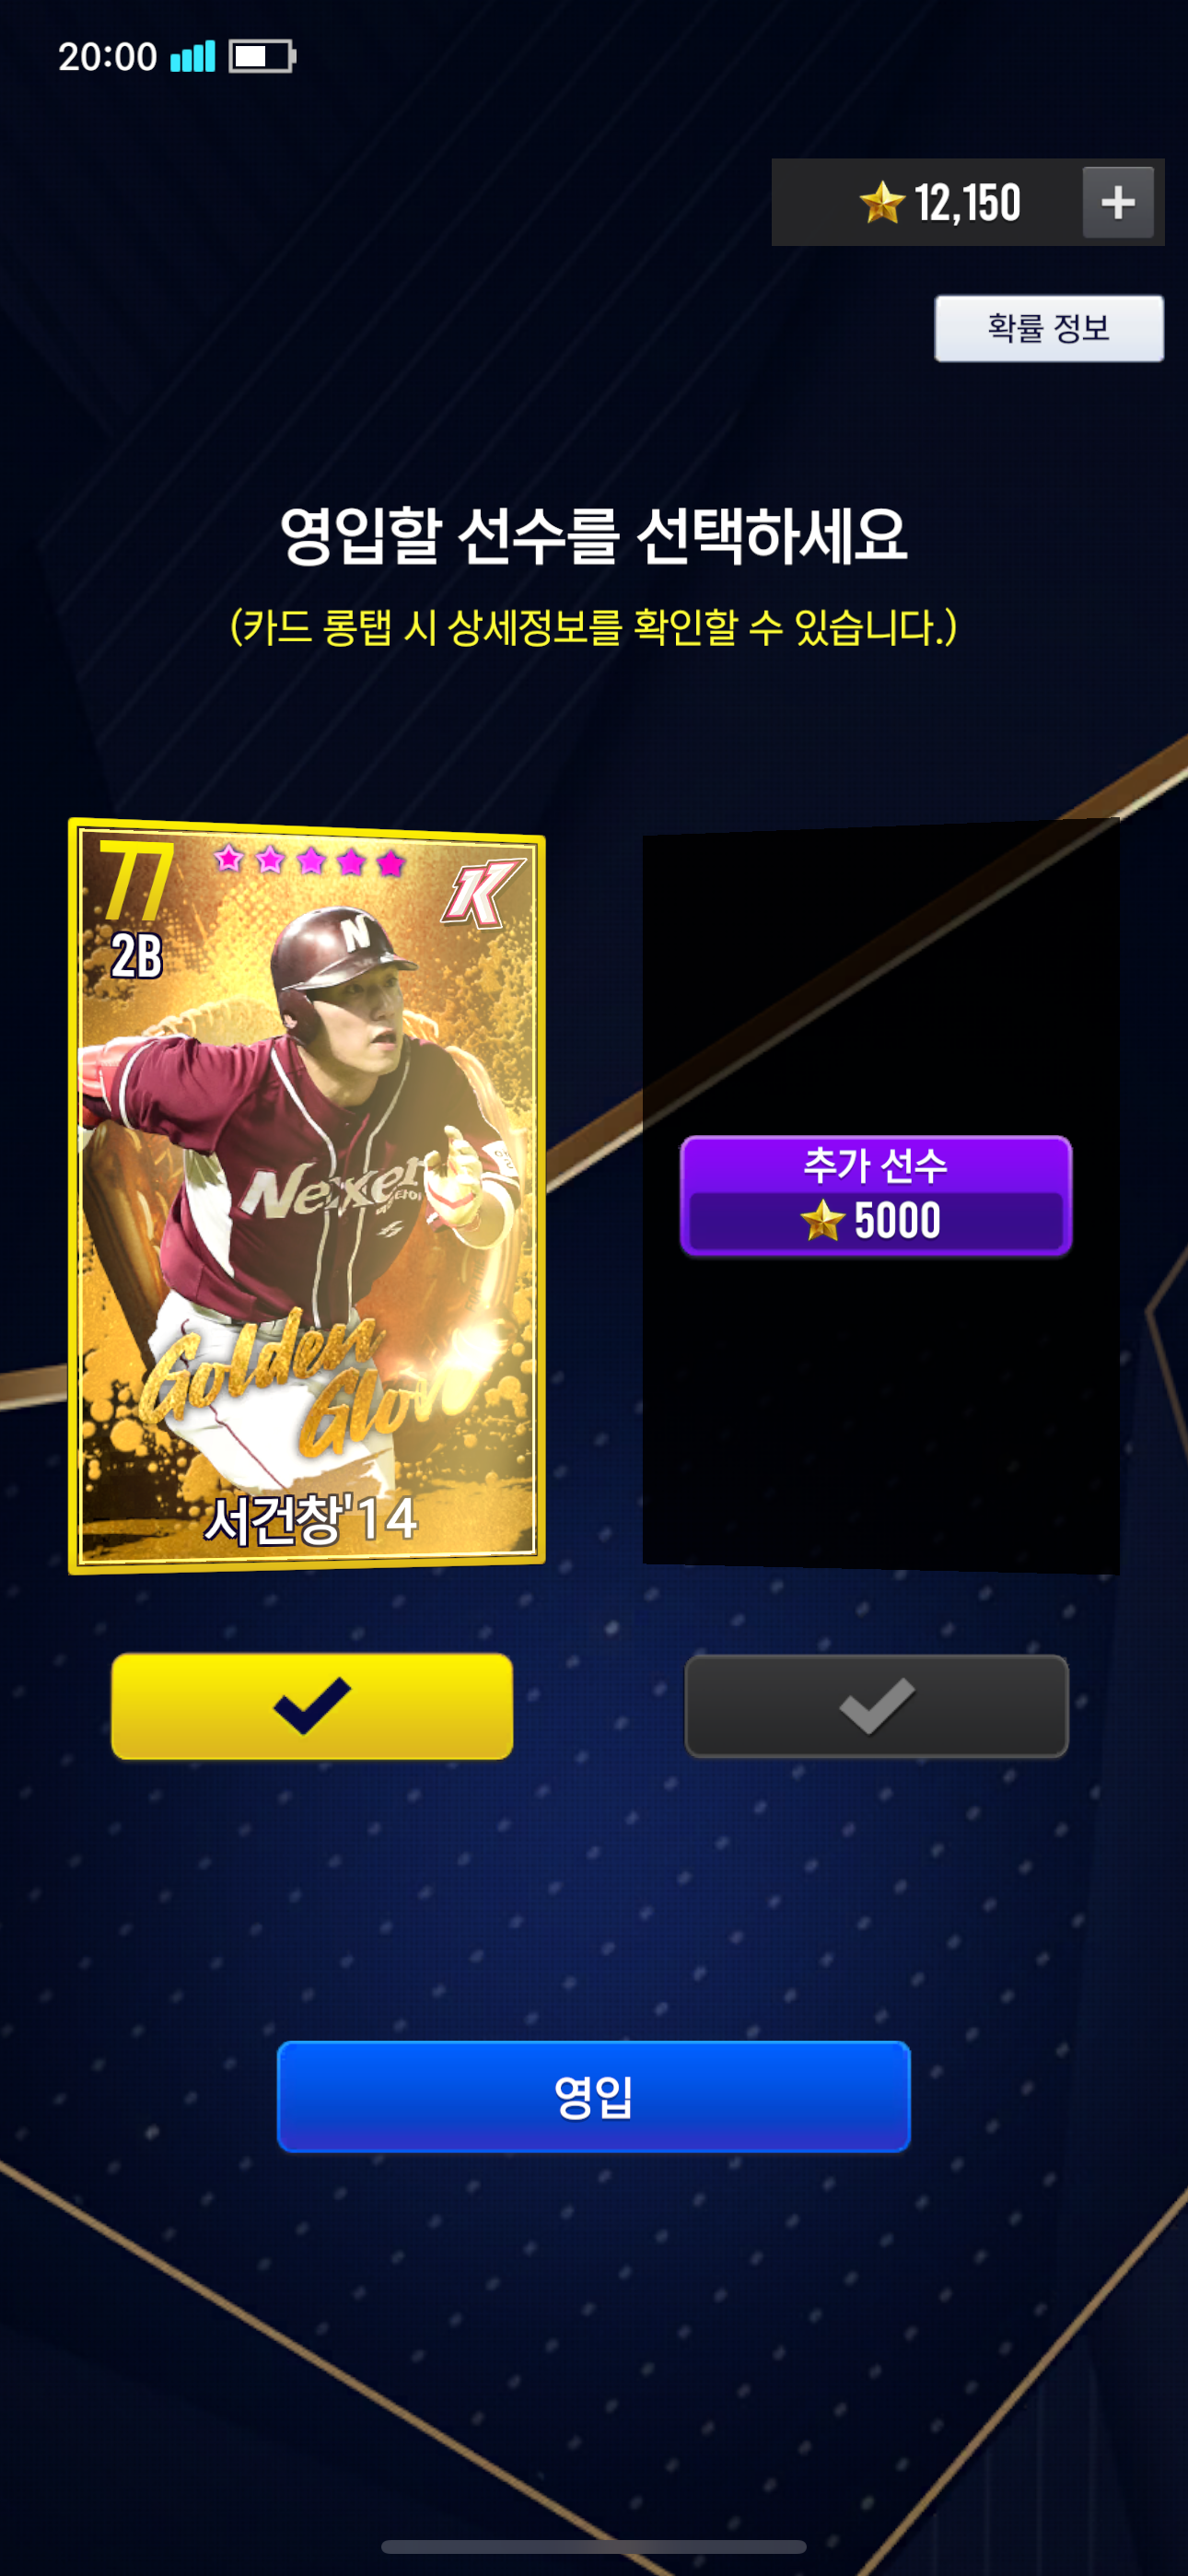Image resolution: width=1188 pixels, height=2576 pixels.
Task: Tap the star icon on 5000 price
Action: click(822, 1220)
